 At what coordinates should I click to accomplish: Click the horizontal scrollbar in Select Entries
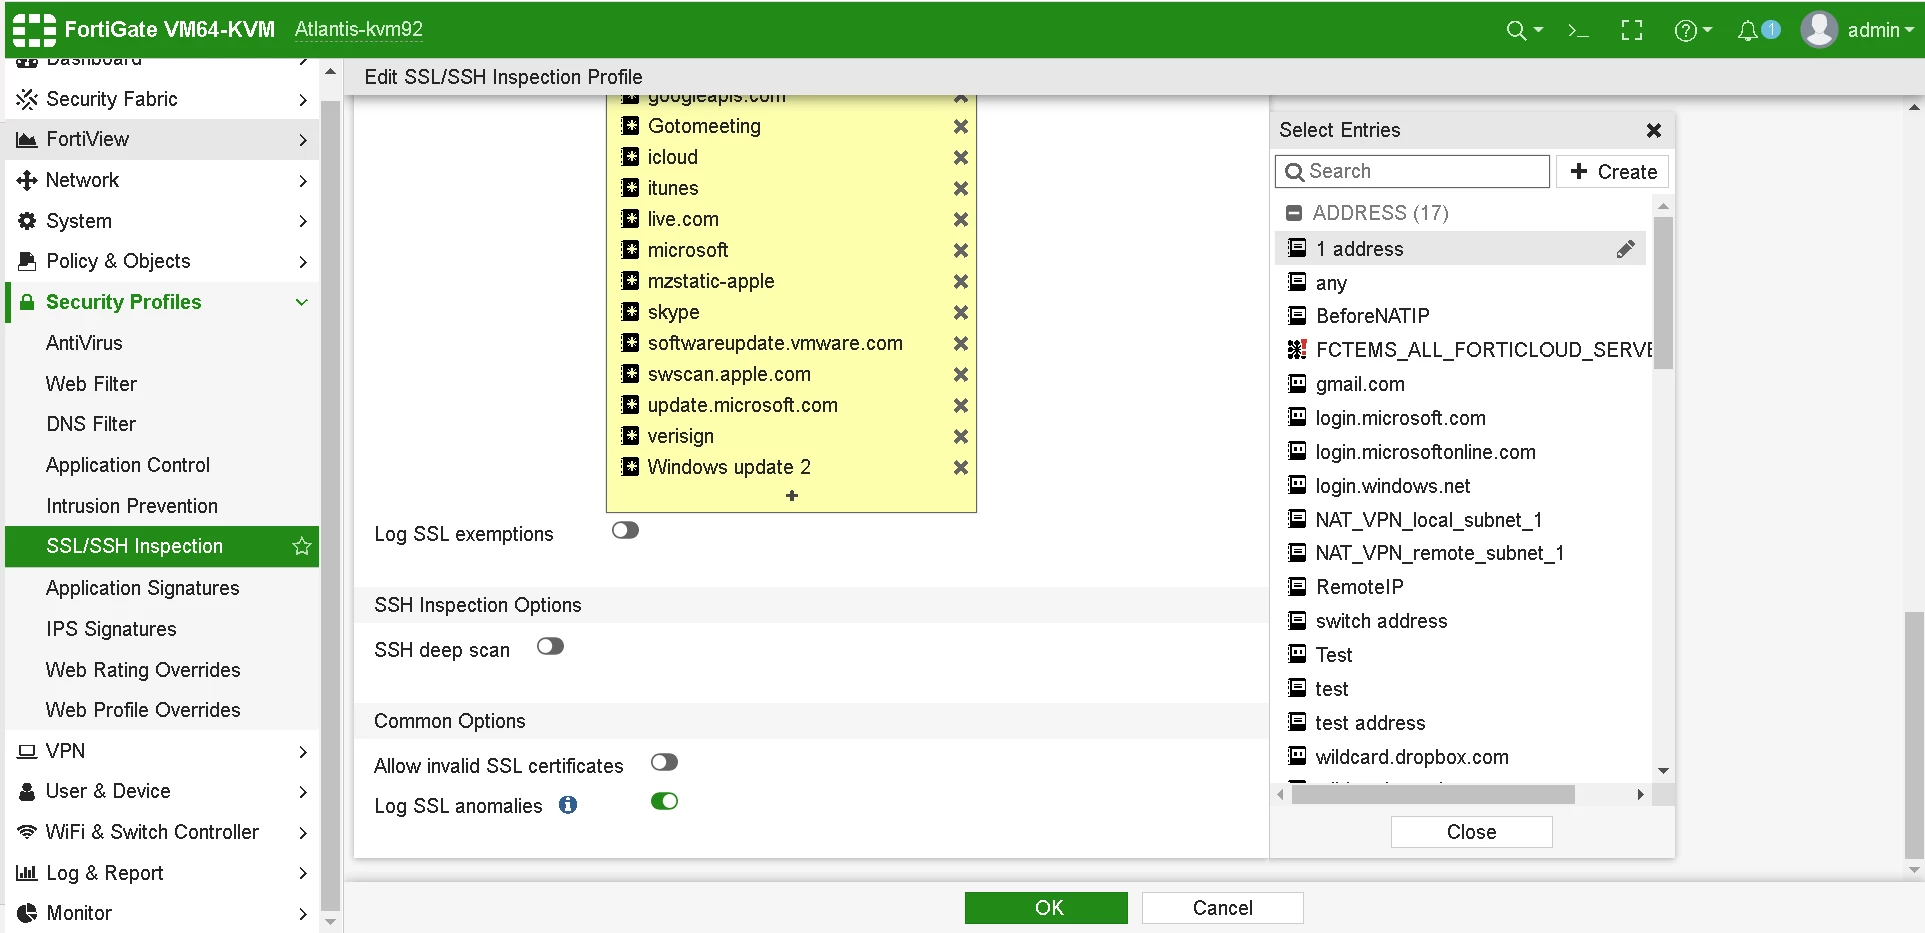(1433, 794)
